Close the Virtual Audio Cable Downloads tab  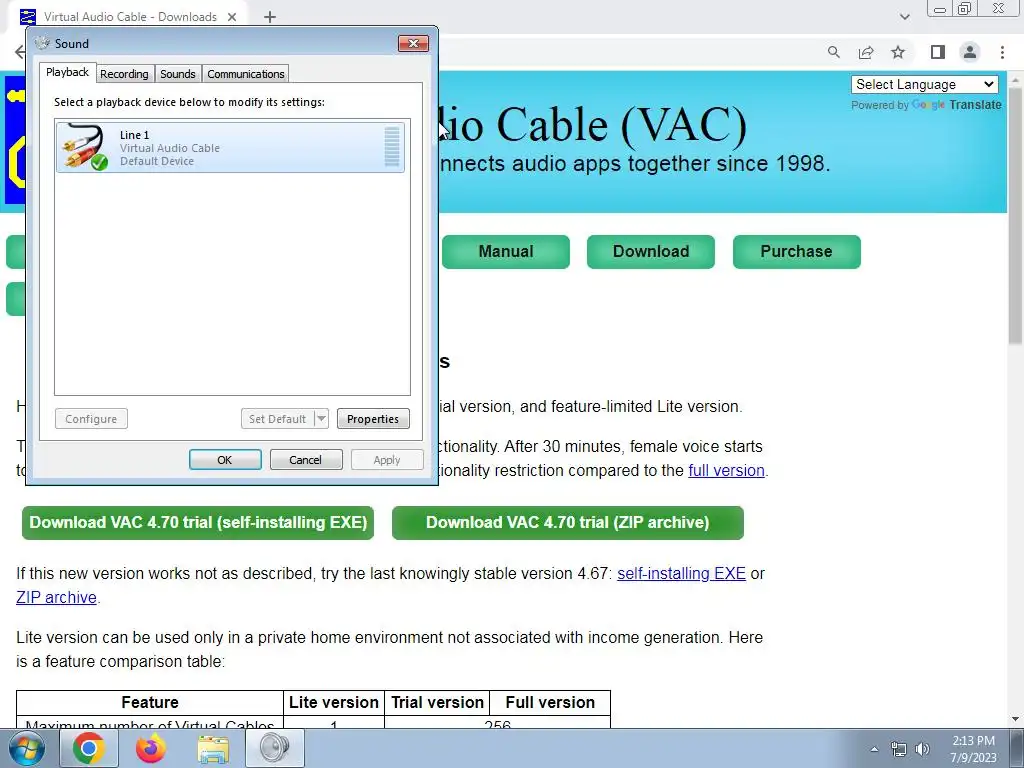pos(232,17)
